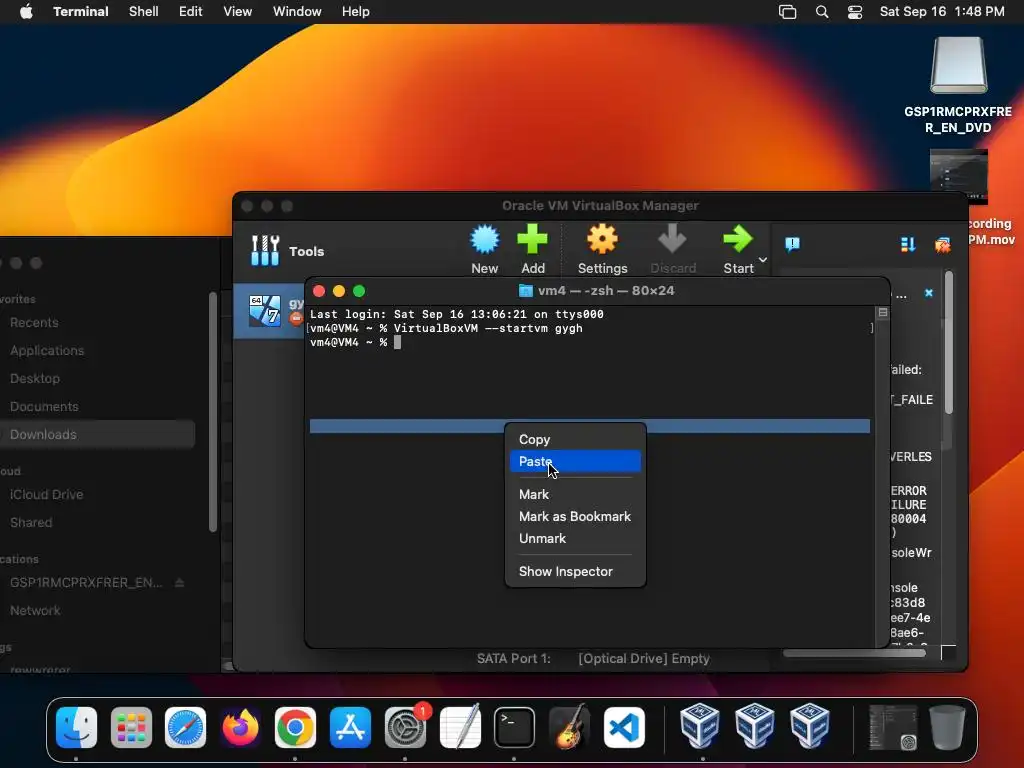Image resolution: width=1024 pixels, height=768 pixels.
Task: Open App Store from the Dock
Action: (350, 727)
